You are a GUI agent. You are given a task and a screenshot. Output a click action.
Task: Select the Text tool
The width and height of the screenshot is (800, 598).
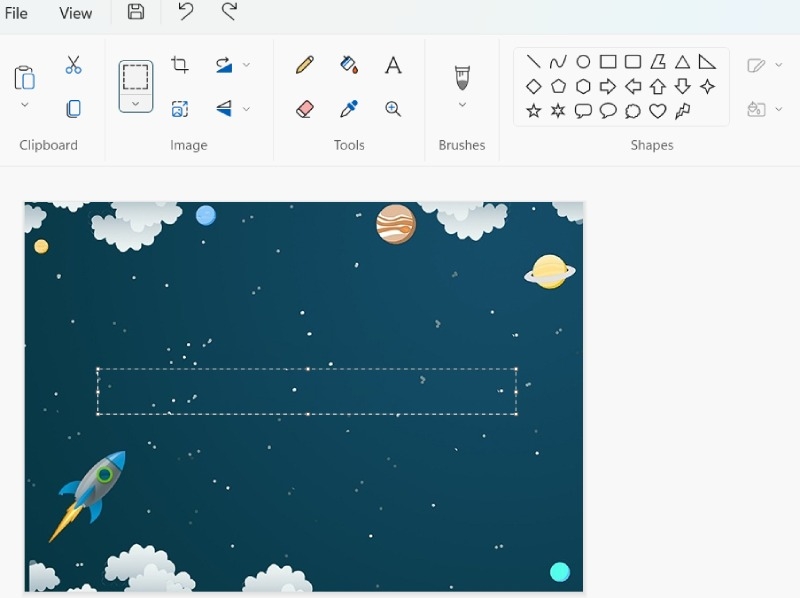[393, 65]
